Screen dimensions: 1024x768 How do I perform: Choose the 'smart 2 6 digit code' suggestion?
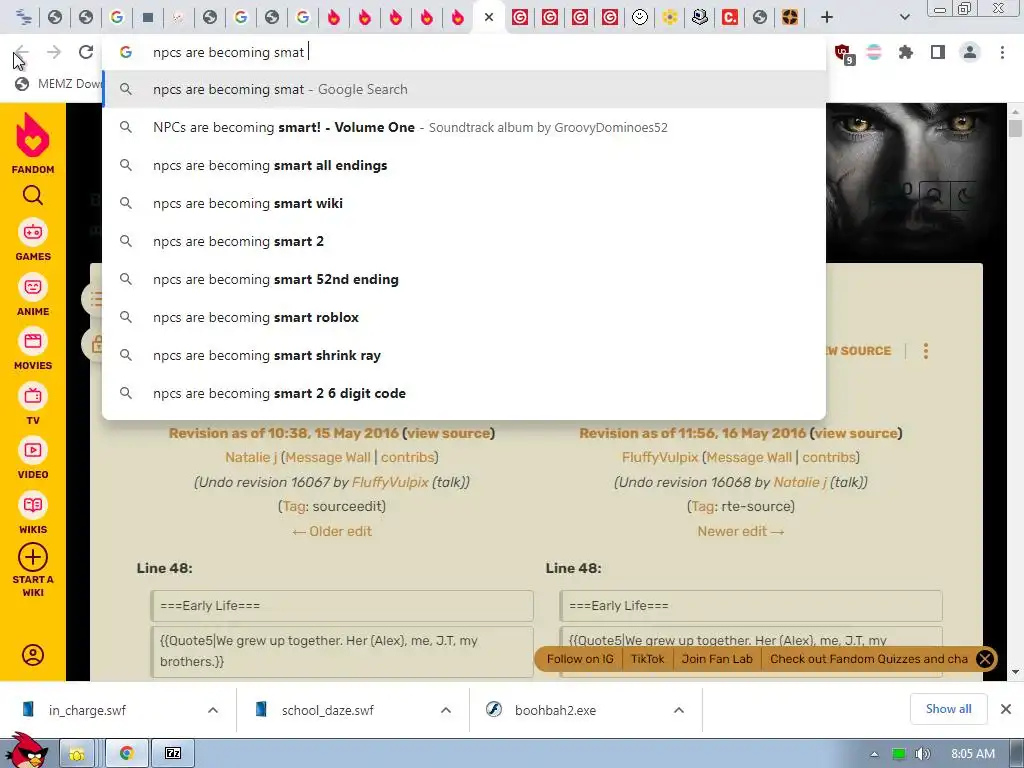tap(464, 393)
